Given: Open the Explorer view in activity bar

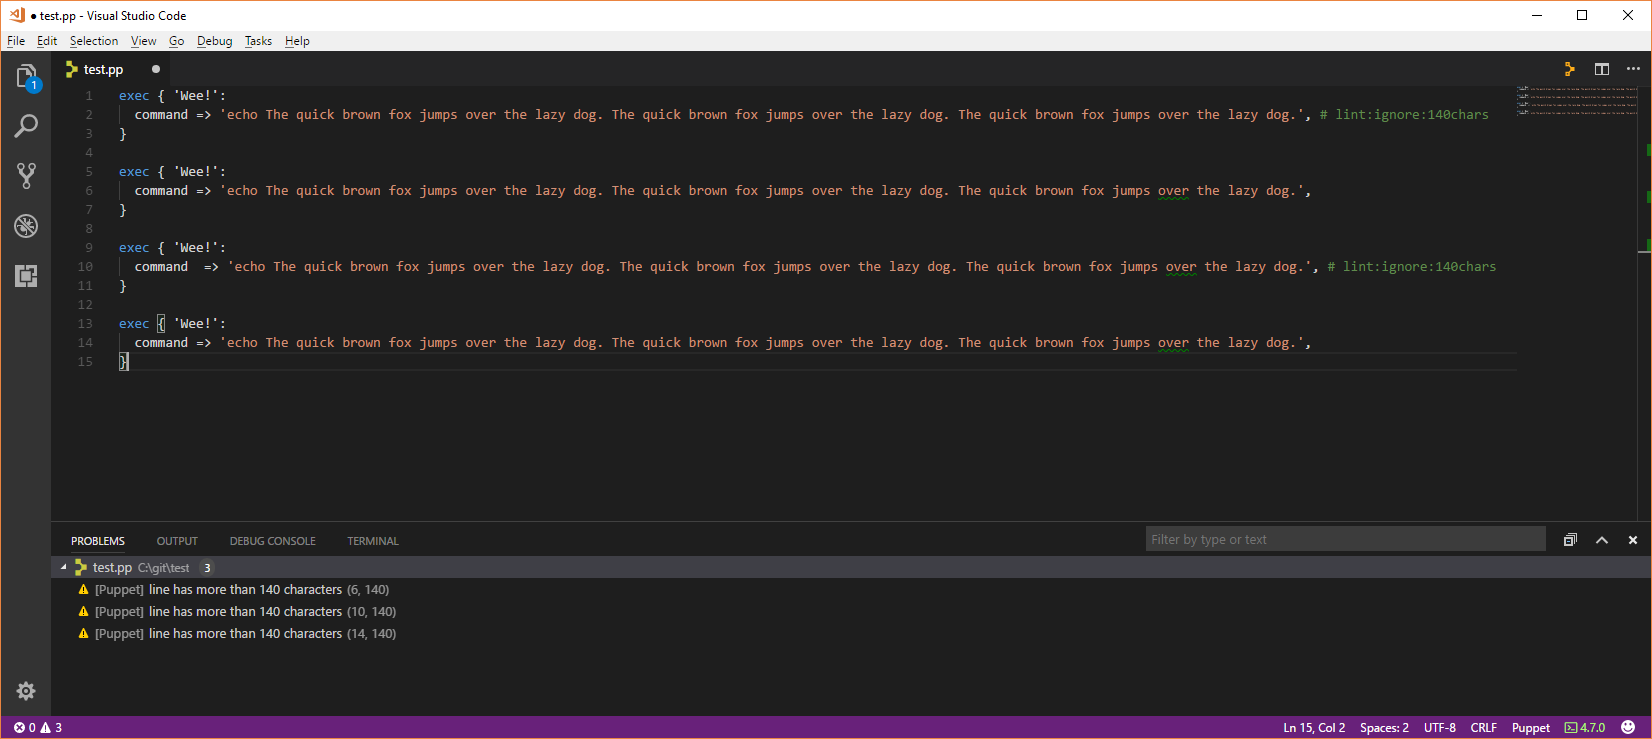Looking at the screenshot, I should point(26,76).
